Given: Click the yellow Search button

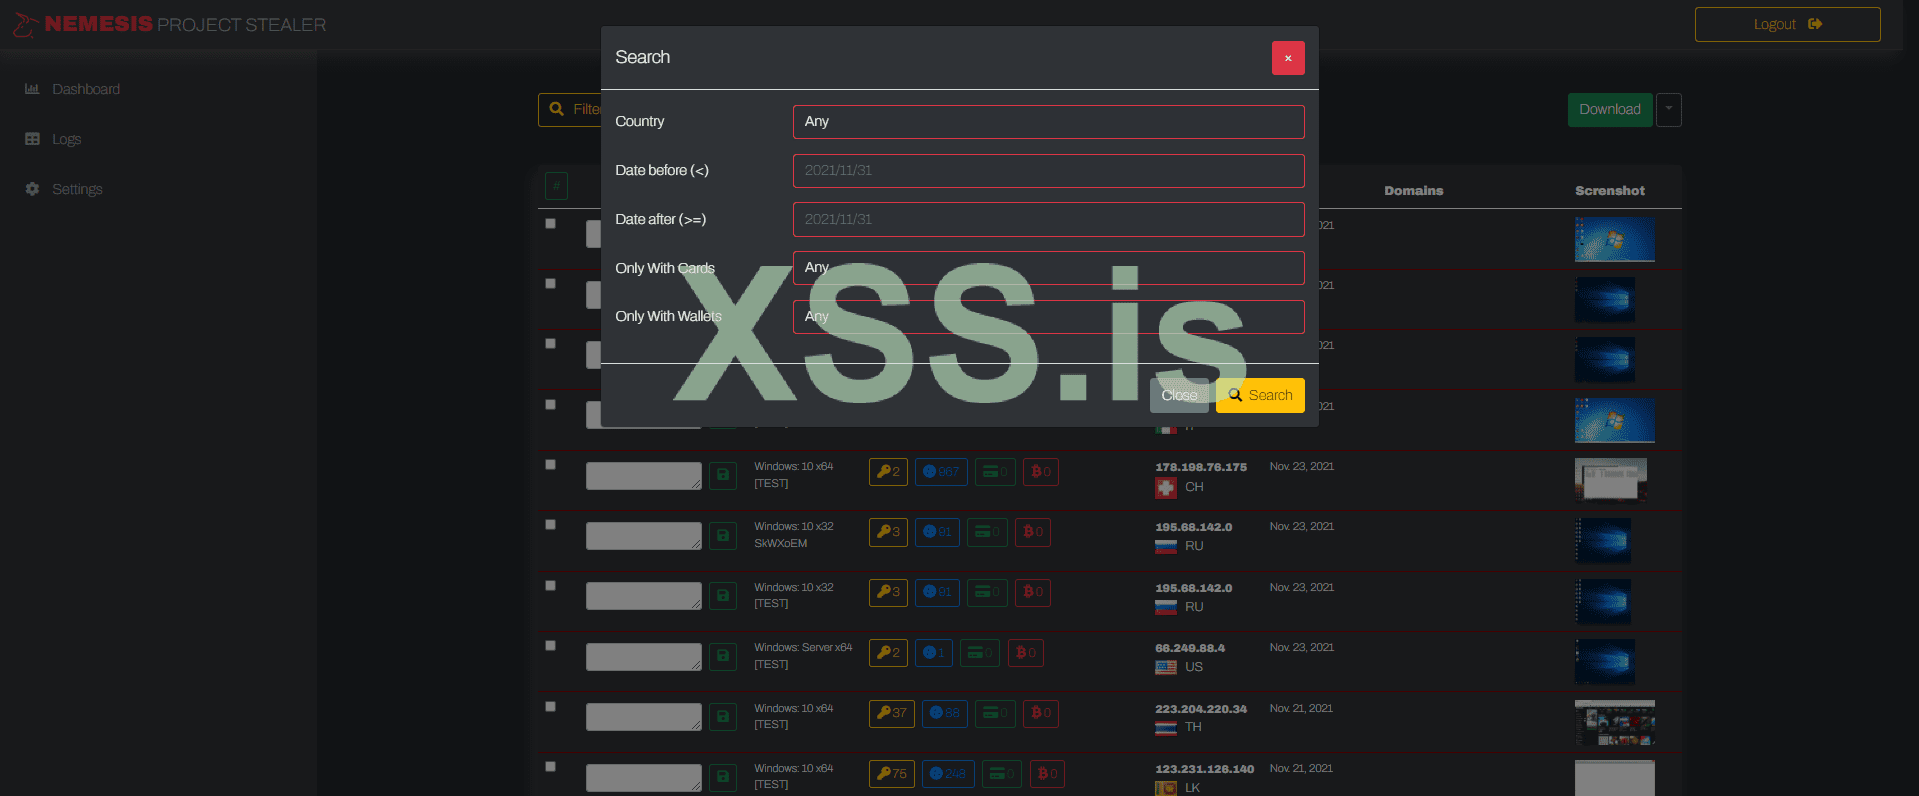Looking at the screenshot, I should [x=1260, y=395].
